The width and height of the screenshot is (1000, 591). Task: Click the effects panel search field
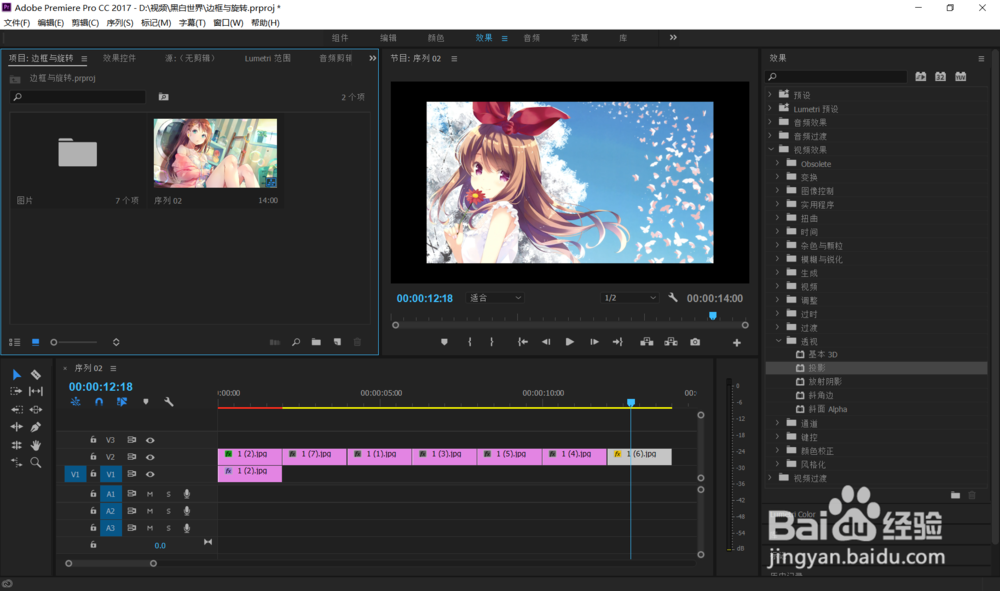(836, 77)
